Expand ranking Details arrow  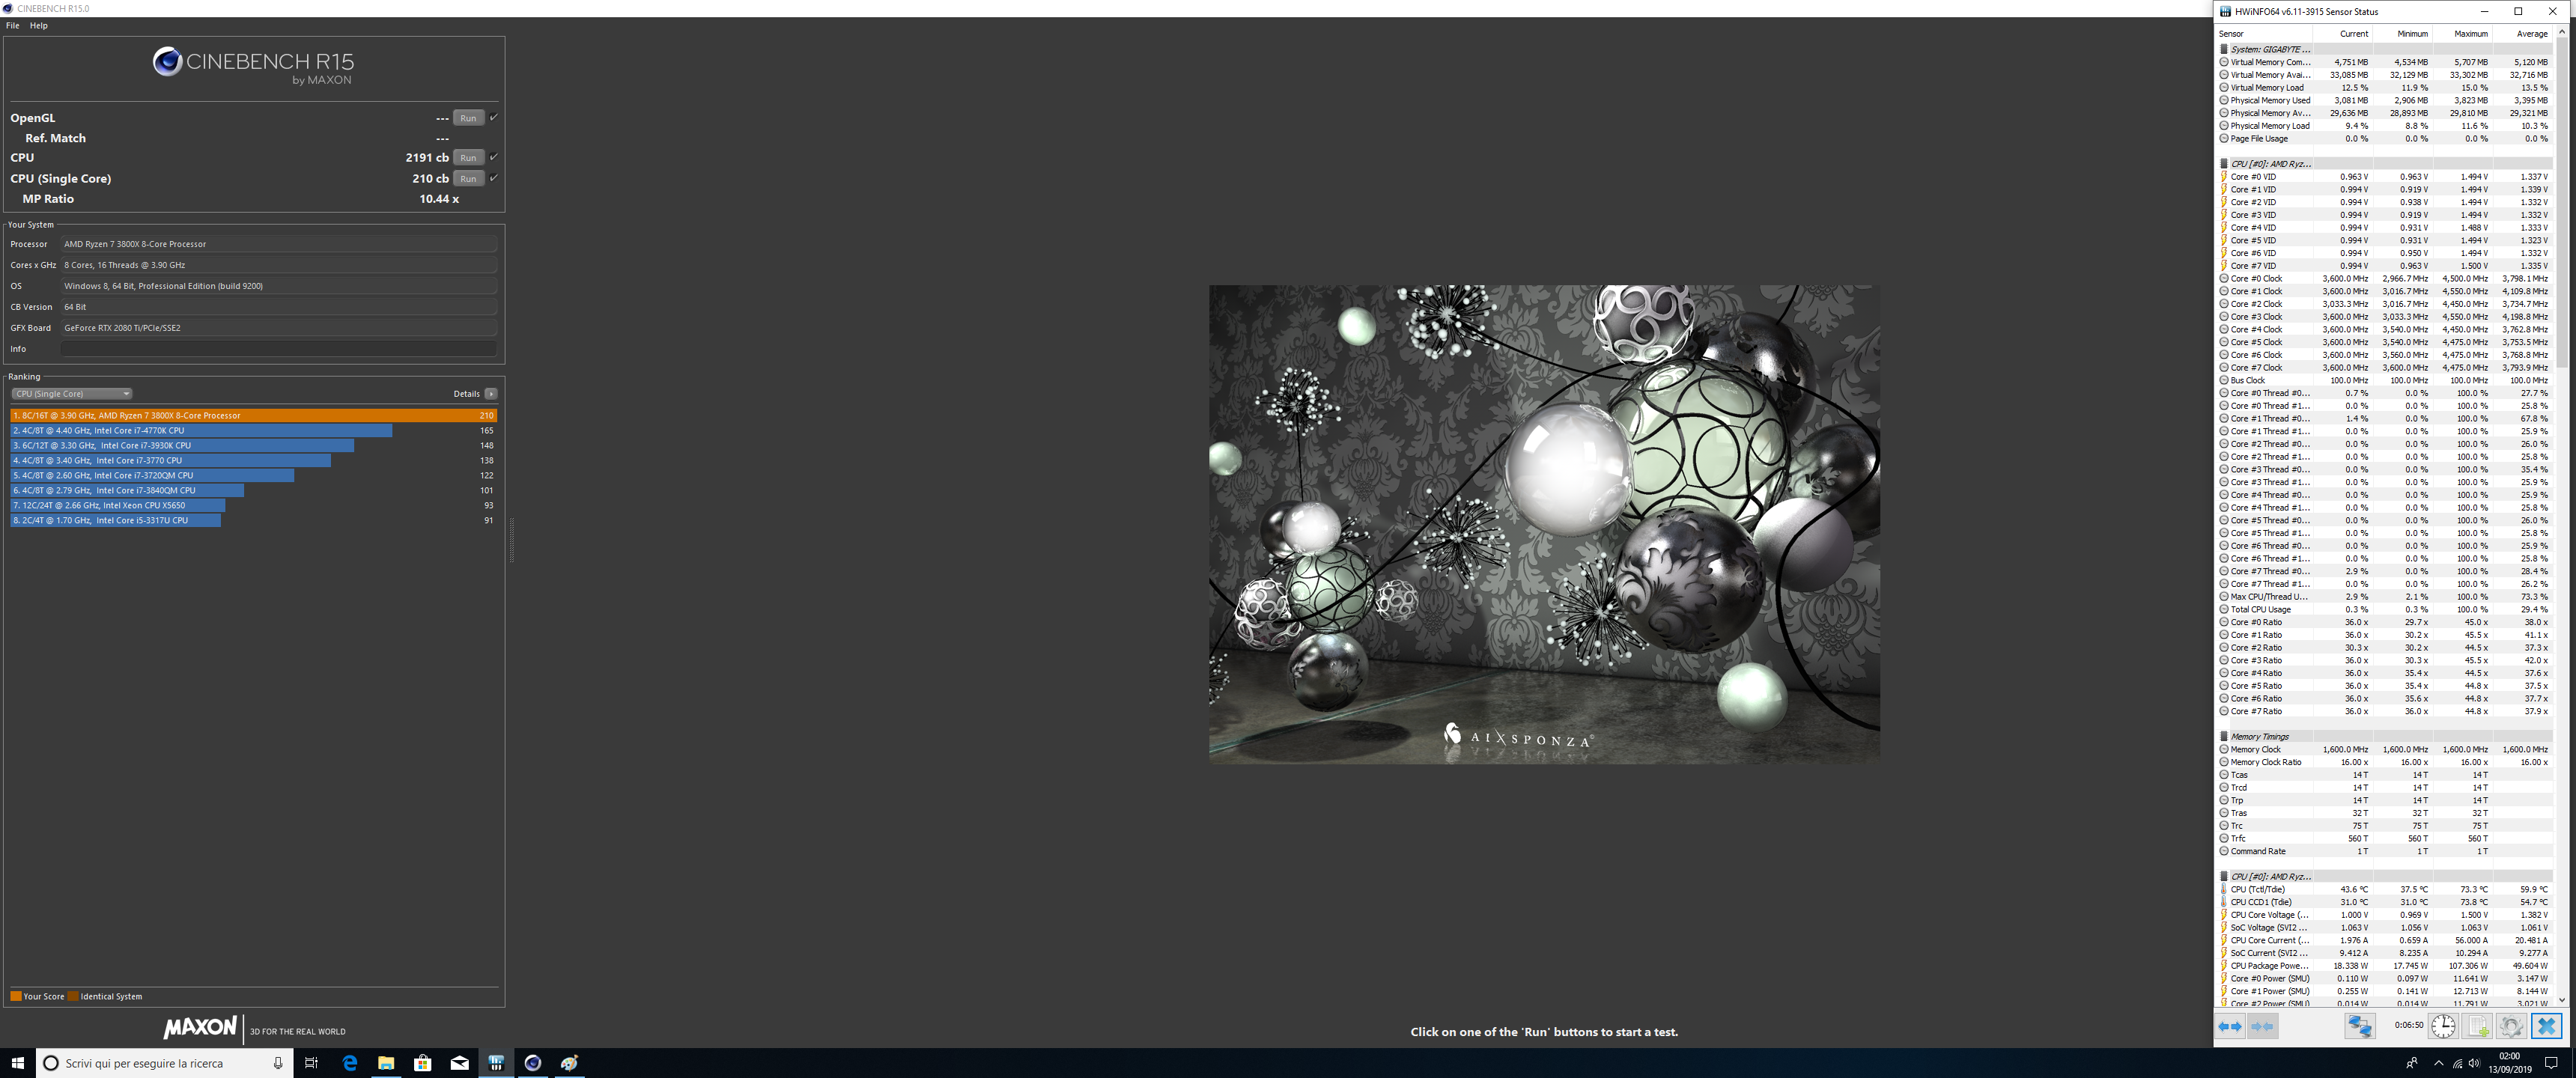pos(491,394)
